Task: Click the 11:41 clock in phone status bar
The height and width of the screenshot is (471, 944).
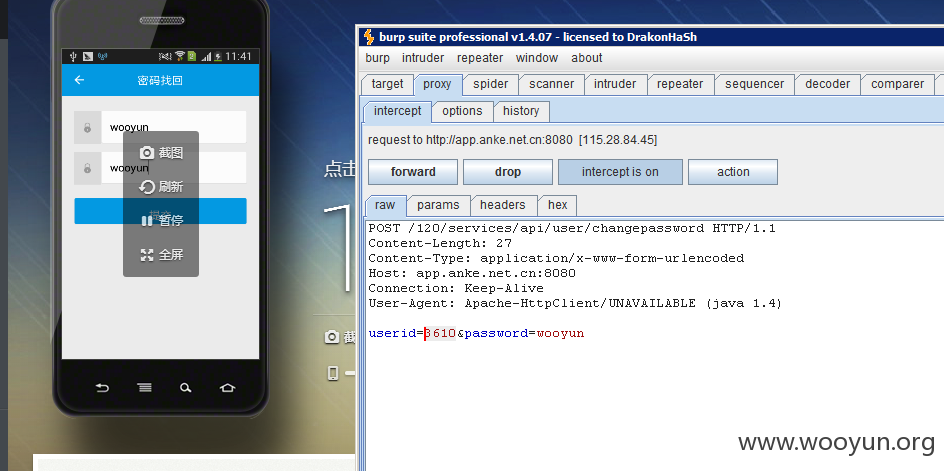Action: coord(239,57)
